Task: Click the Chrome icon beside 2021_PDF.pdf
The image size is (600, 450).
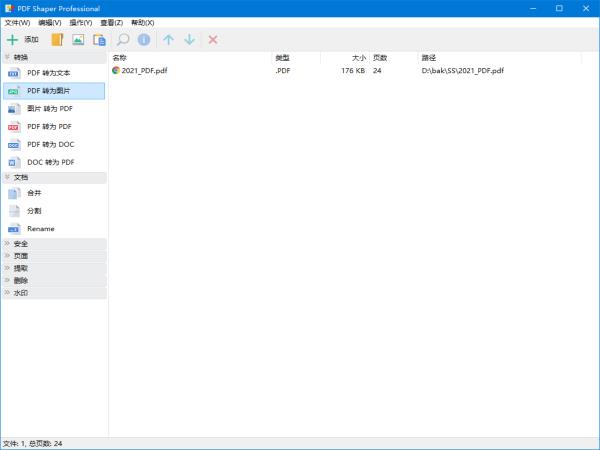Action: tap(116, 70)
